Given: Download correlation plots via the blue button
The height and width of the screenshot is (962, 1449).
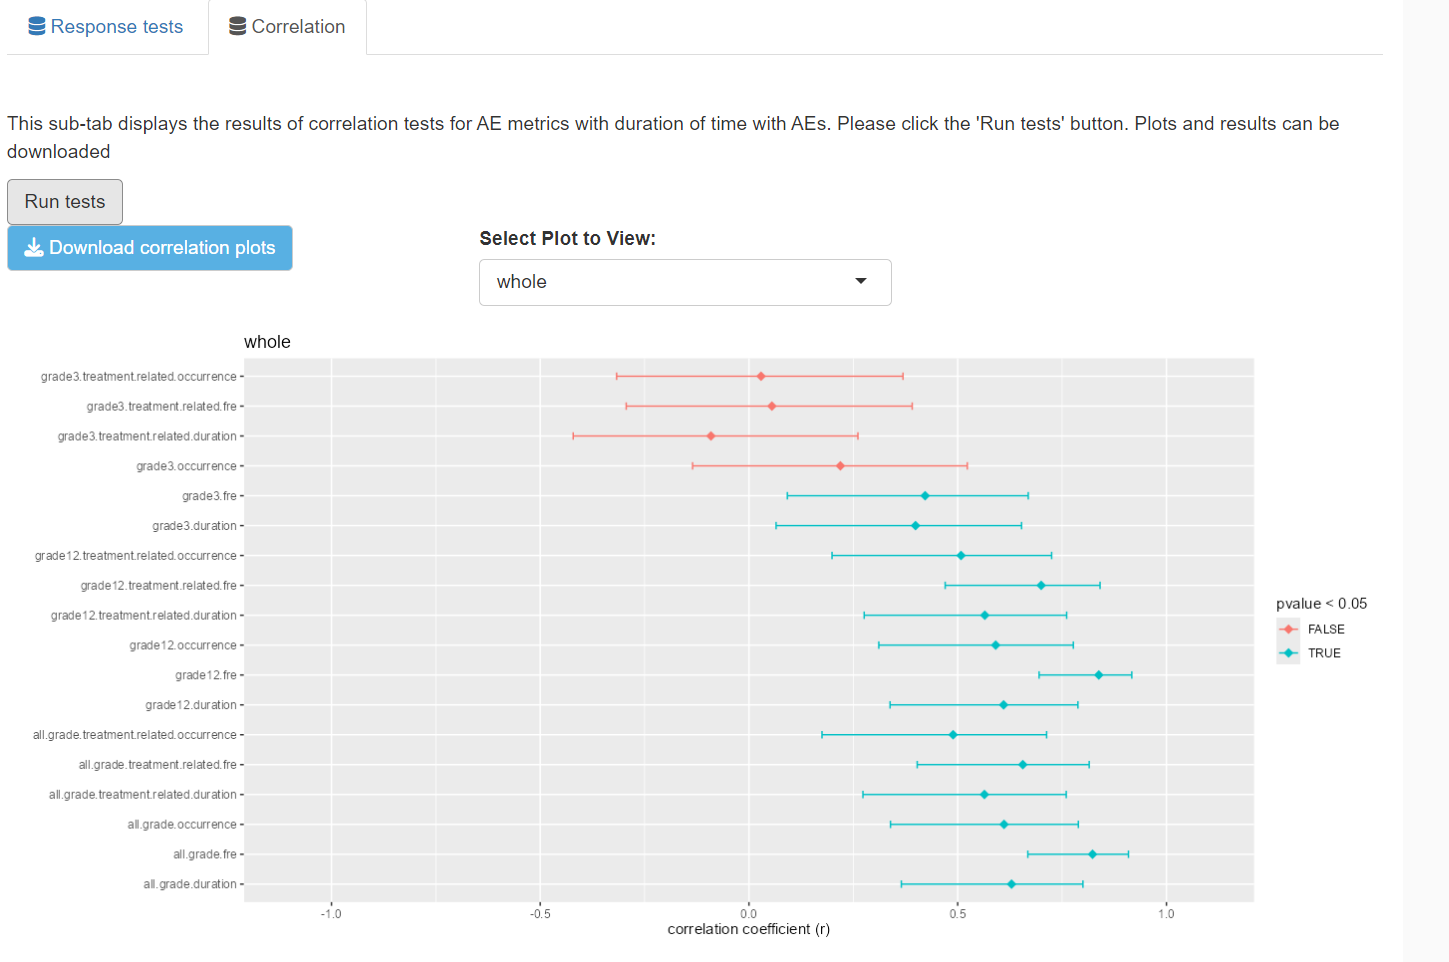Looking at the screenshot, I should pyautogui.click(x=149, y=247).
